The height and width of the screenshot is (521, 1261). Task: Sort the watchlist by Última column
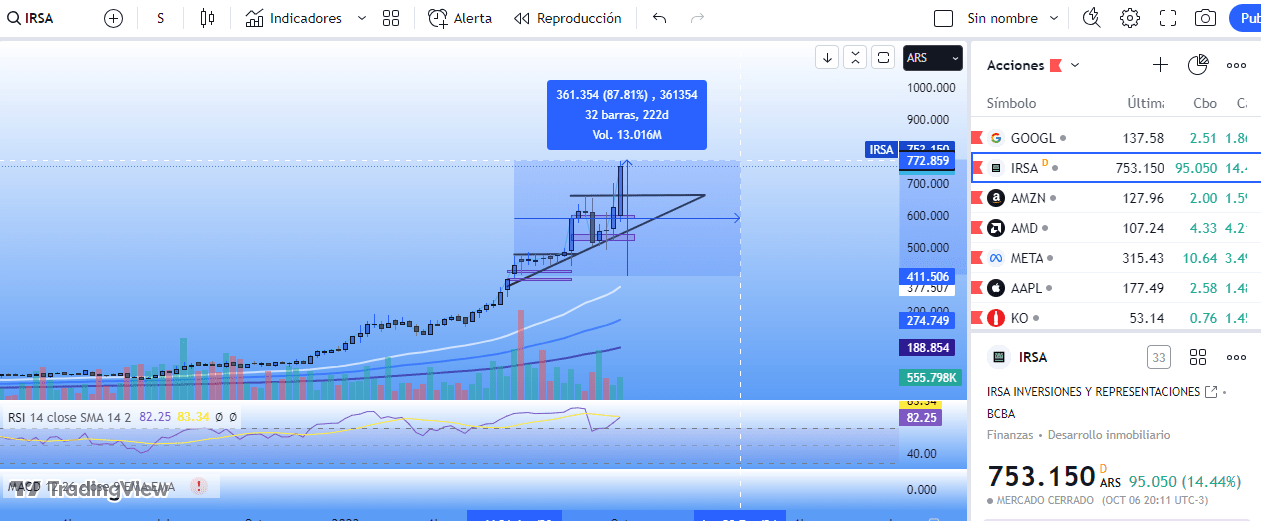[x=1145, y=103]
